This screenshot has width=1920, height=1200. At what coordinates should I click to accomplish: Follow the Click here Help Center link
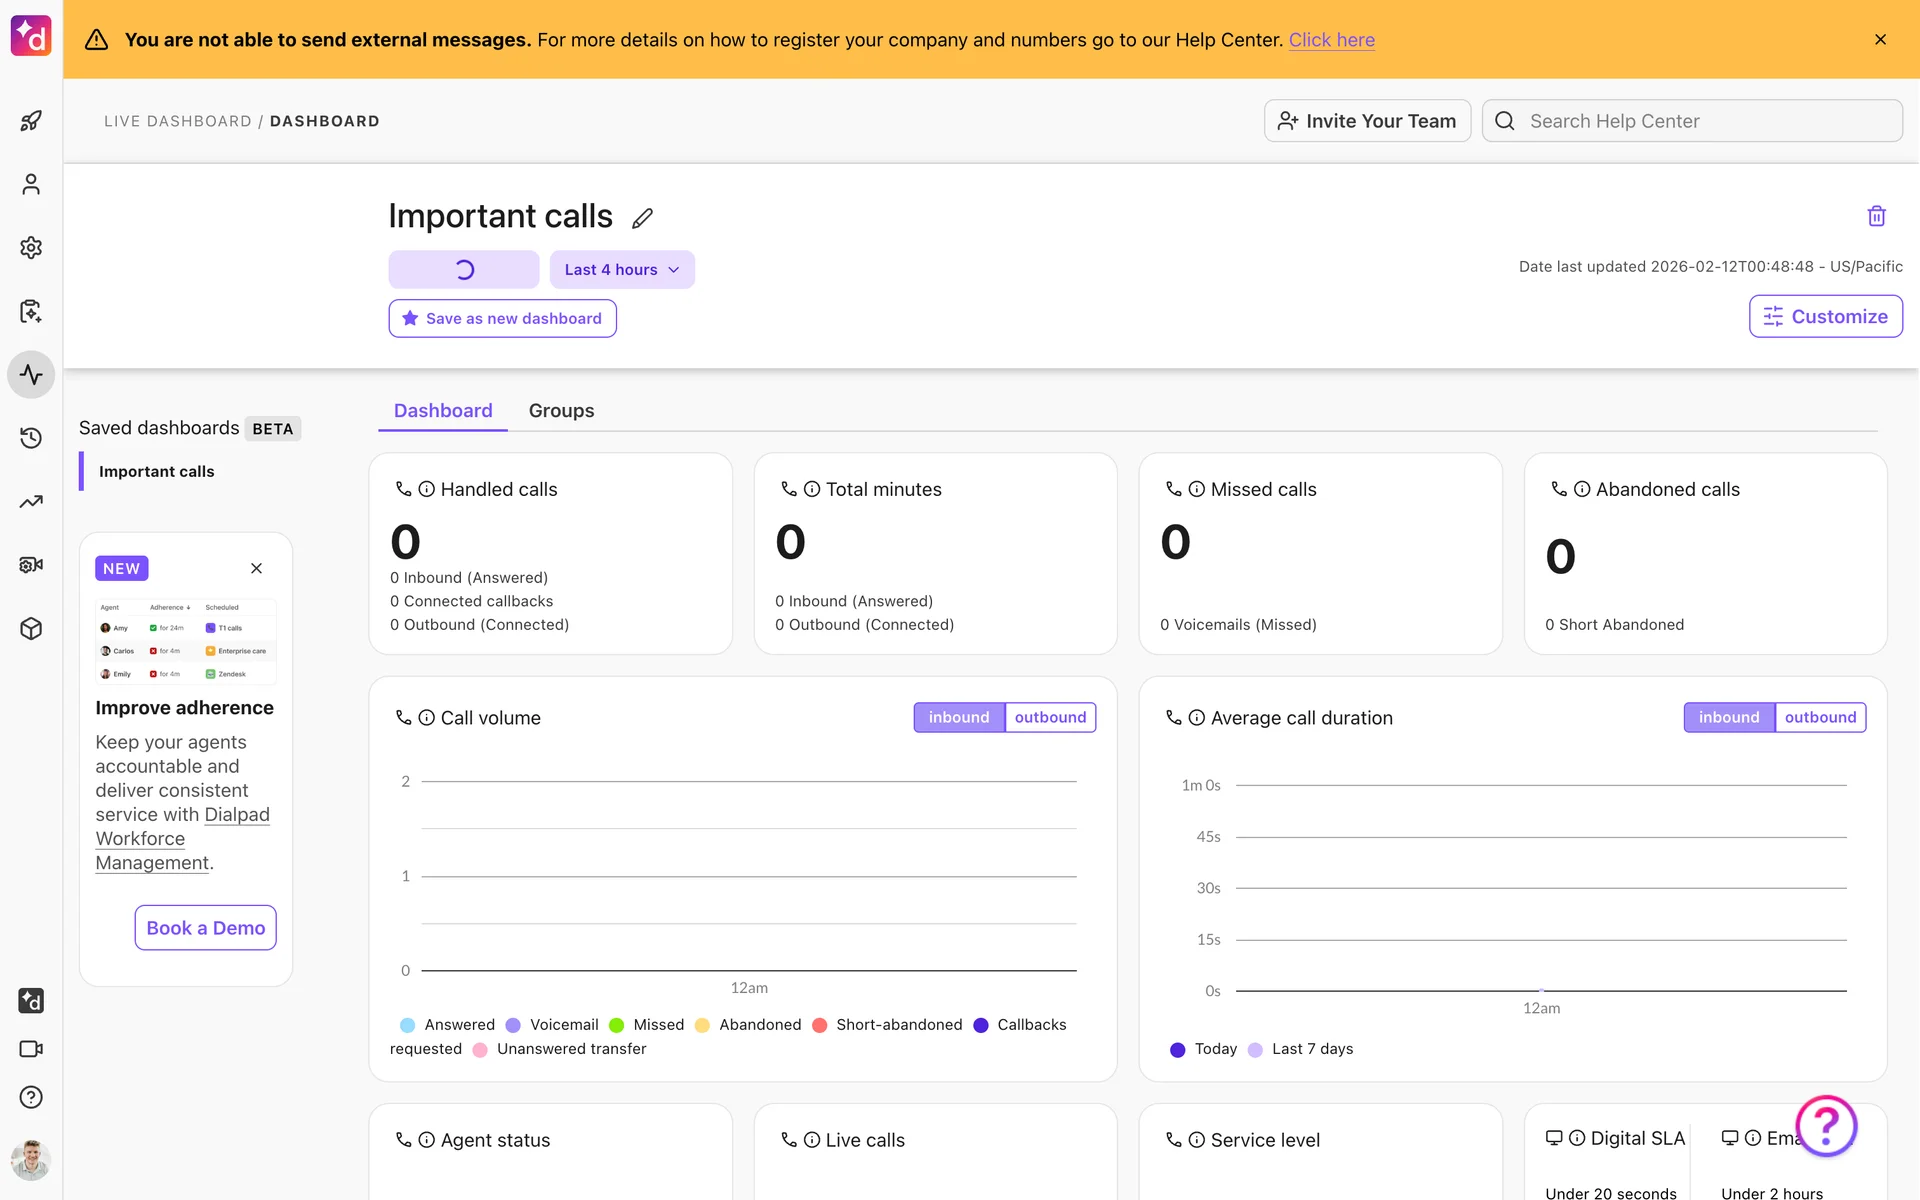click(1331, 40)
